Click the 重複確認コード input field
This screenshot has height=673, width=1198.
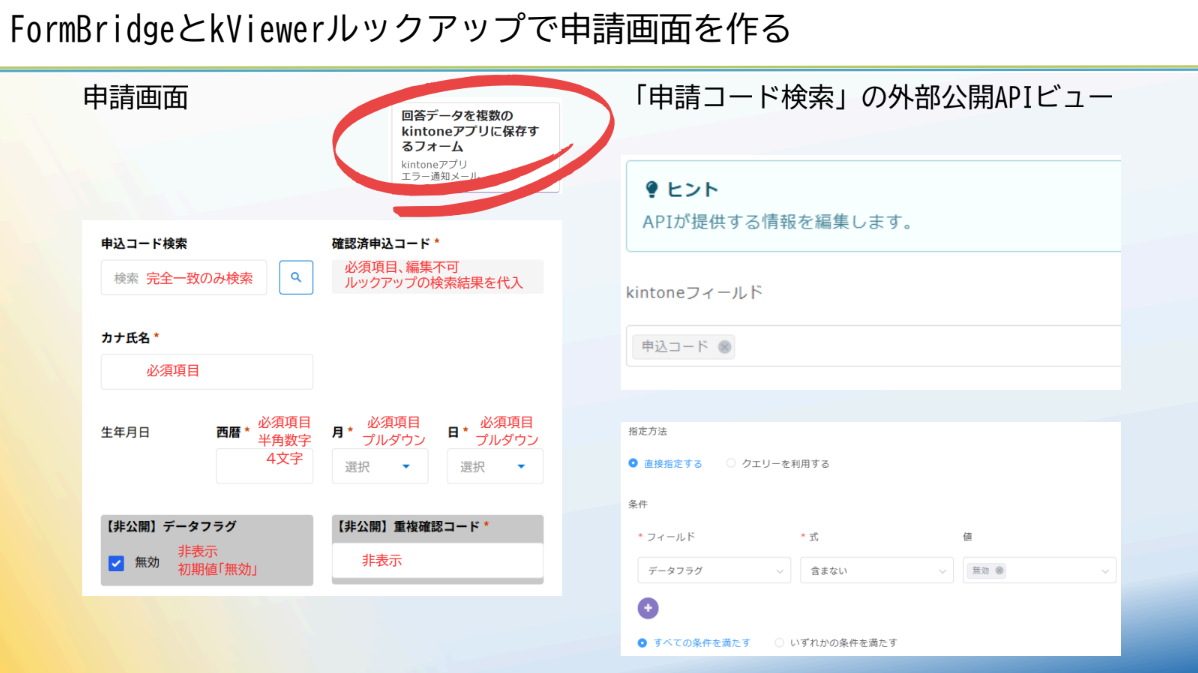(x=438, y=561)
